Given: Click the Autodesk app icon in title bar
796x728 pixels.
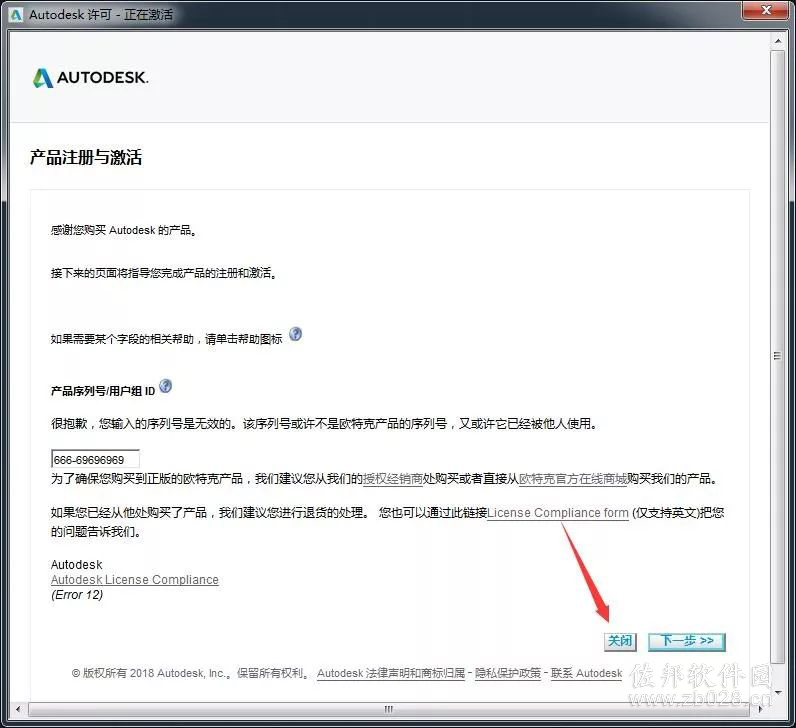Looking at the screenshot, I should (x=16, y=15).
